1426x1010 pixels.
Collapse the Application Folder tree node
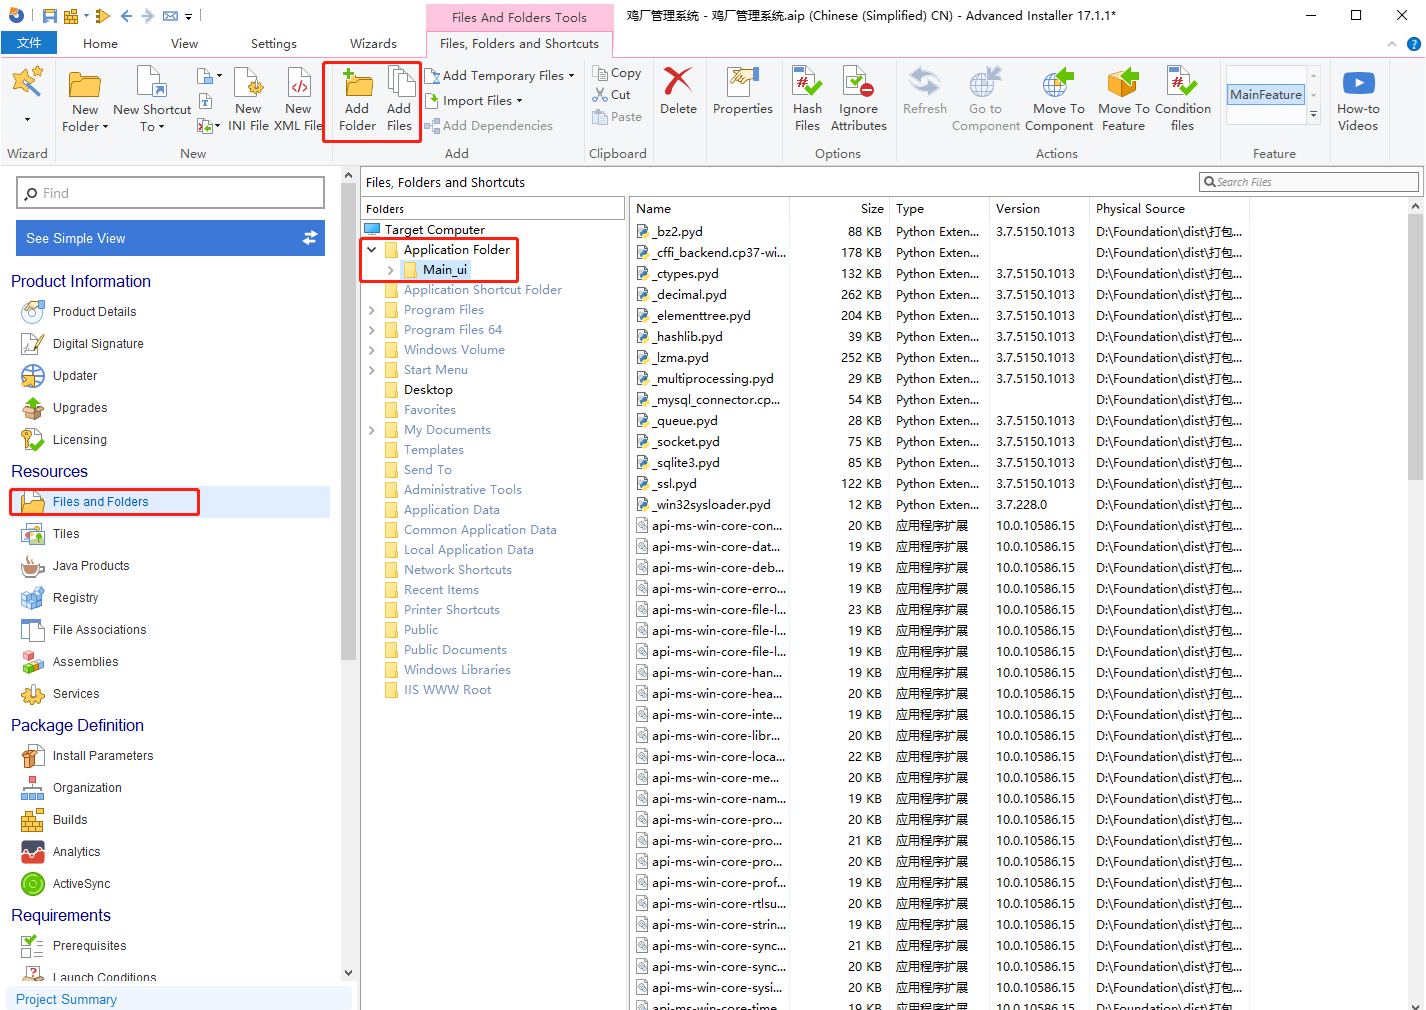click(x=372, y=250)
